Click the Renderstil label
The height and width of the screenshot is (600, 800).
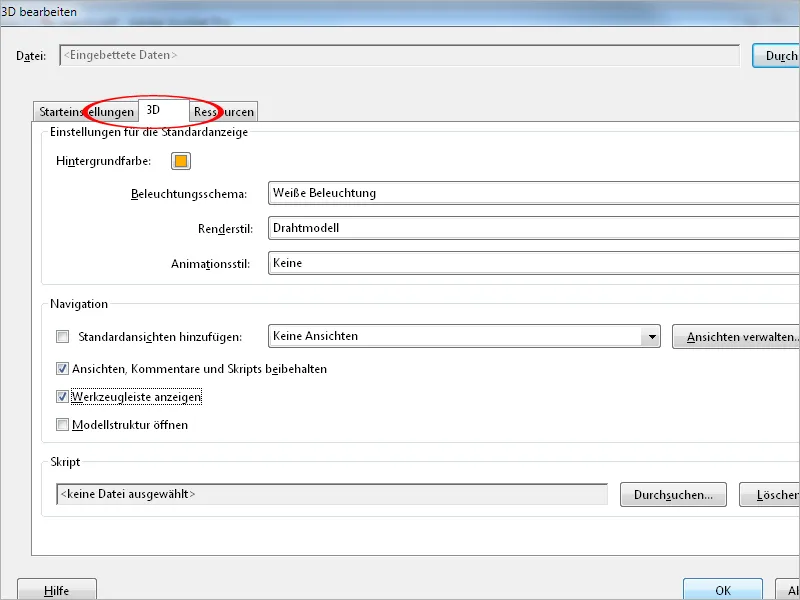pos(225,229)
